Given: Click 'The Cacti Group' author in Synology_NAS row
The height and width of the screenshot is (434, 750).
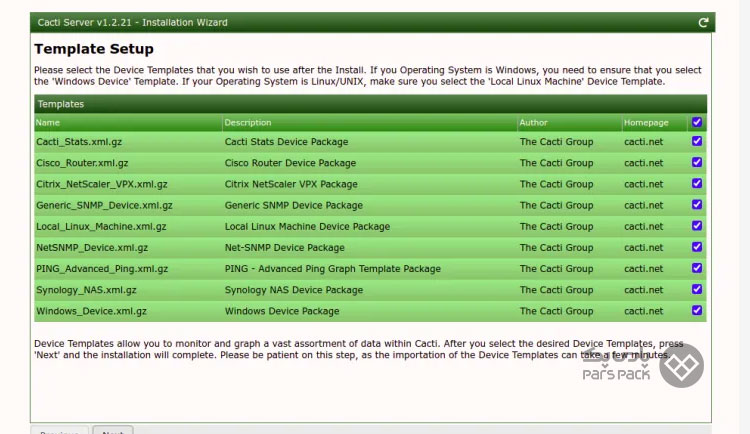Looking at the screenshot, I should point(556,290).
